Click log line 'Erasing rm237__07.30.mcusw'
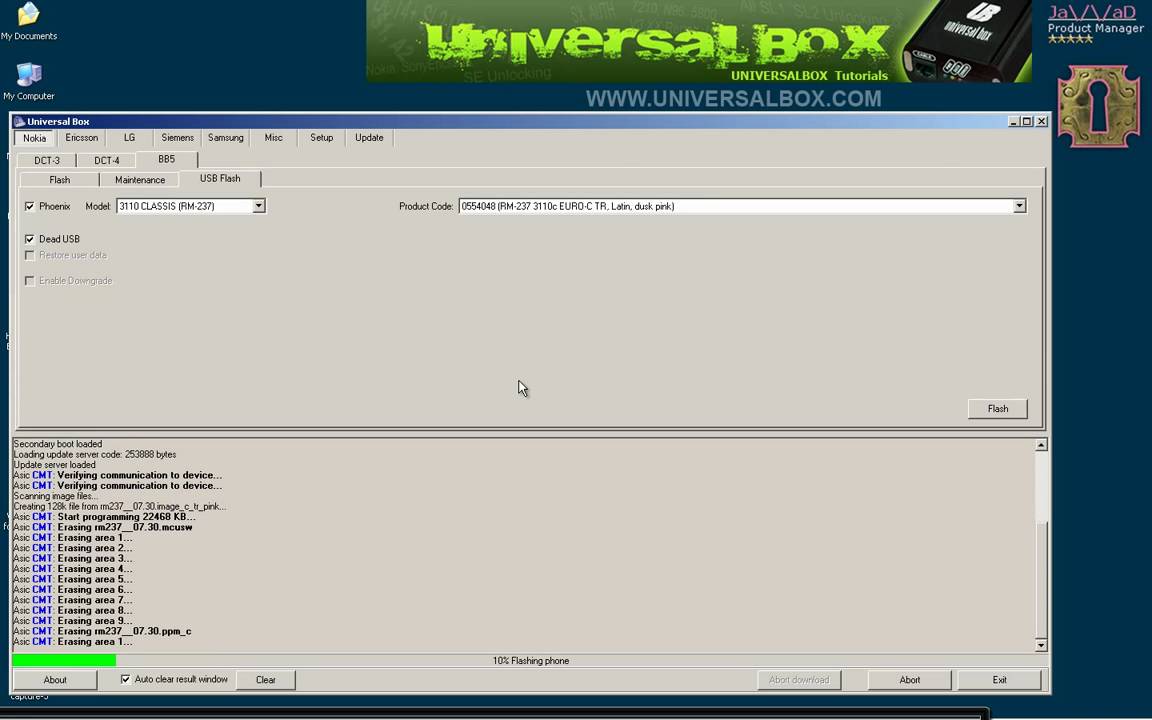 point(103,527)
